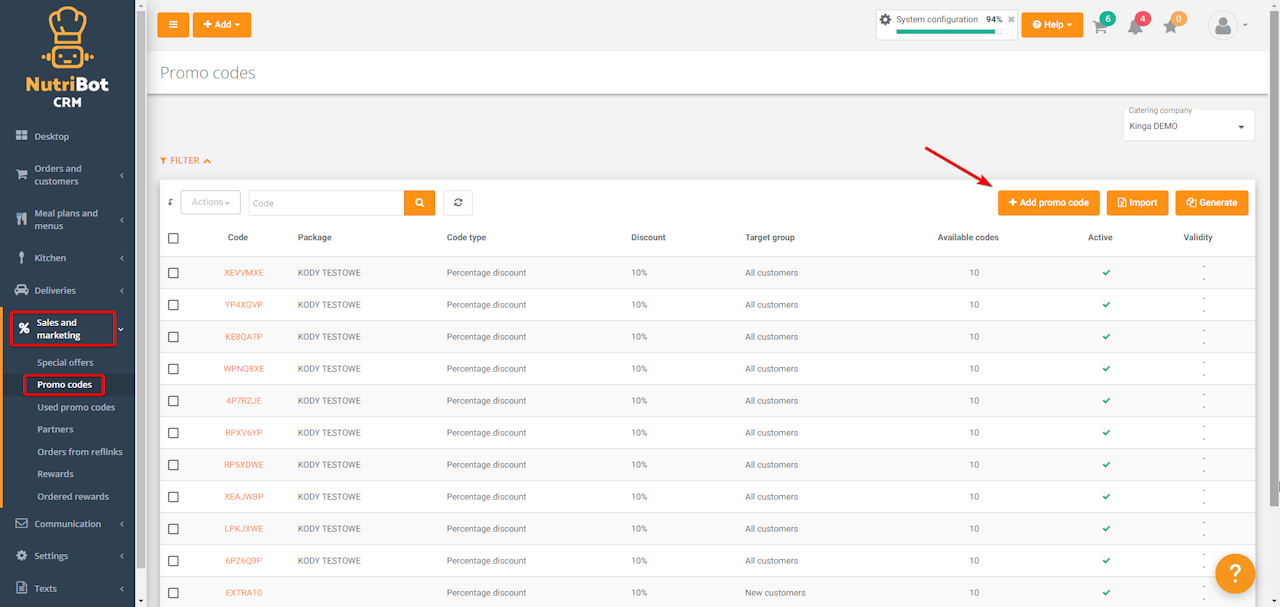Open the Add dropdown in top bar
1280x607 pixels.
pos(222,25)
